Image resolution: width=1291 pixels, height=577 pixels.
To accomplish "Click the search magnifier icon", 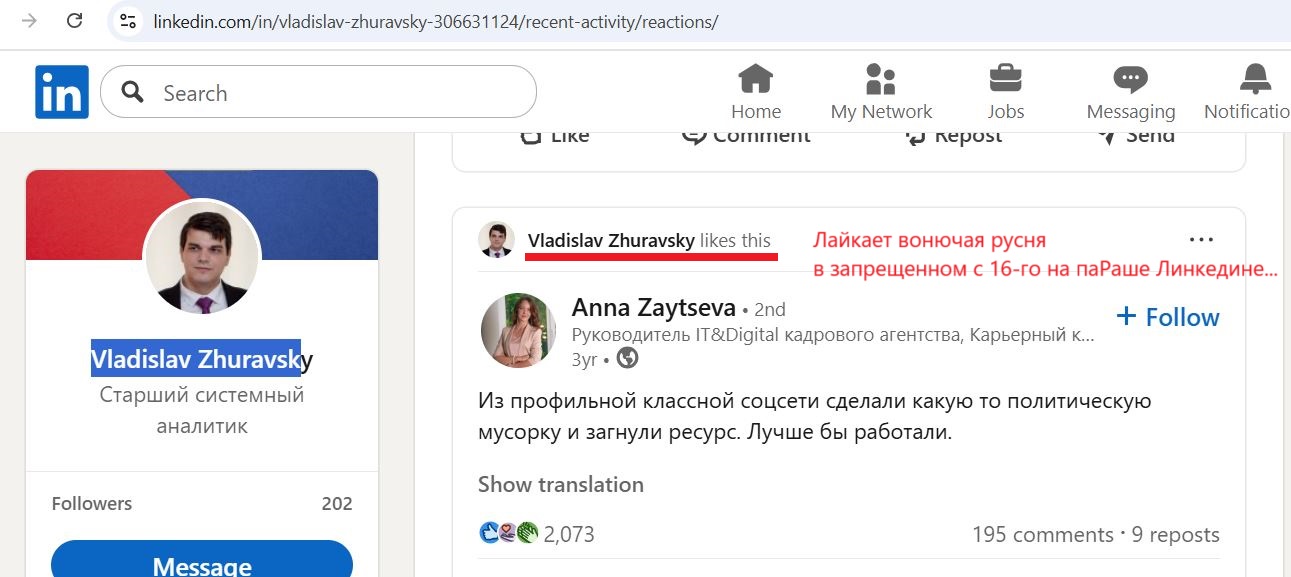I will click(132, 92).
